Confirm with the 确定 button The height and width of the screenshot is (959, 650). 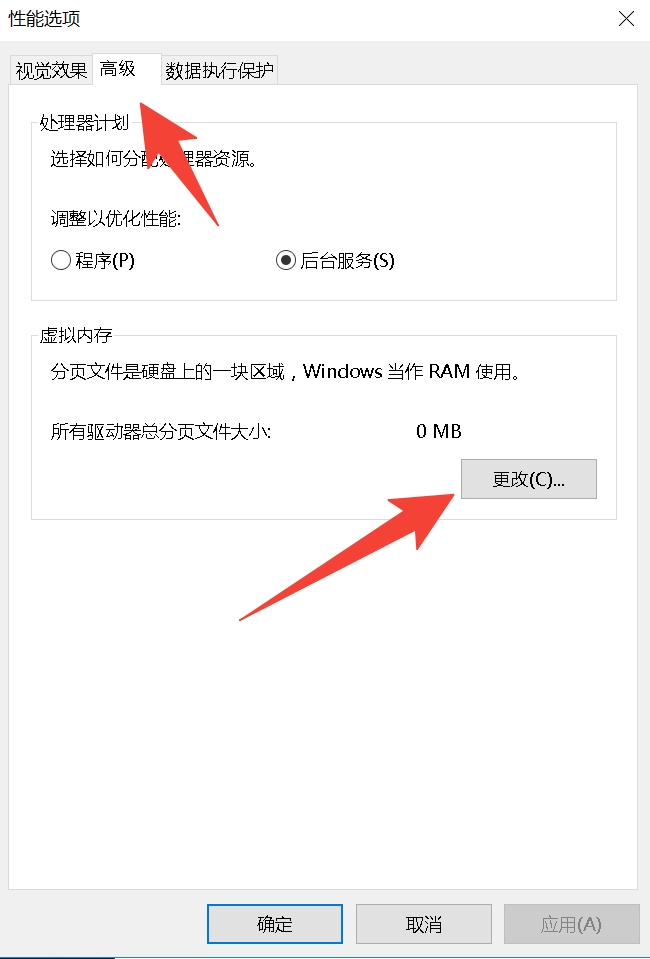[x=275, y=924]
